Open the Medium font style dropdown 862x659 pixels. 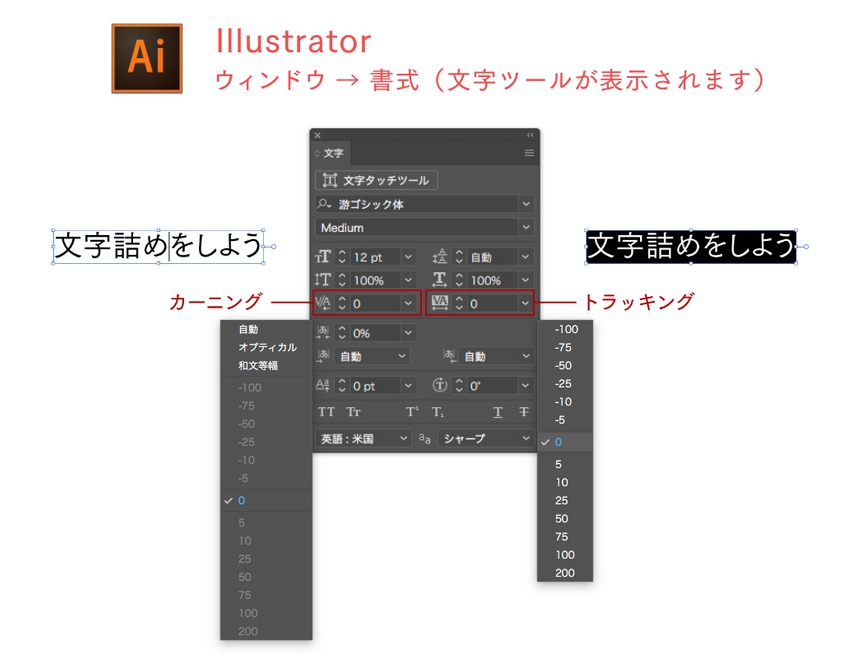click(424, 228)
